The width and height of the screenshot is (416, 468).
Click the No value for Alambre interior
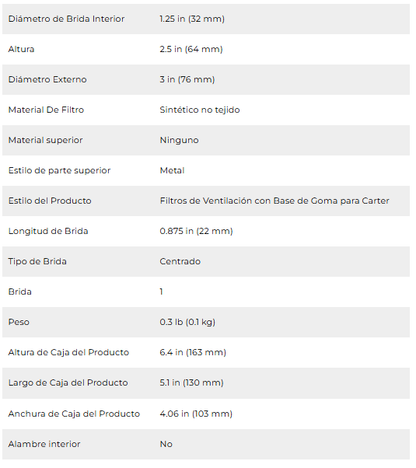pyautogui.click(x=166, y=444)
